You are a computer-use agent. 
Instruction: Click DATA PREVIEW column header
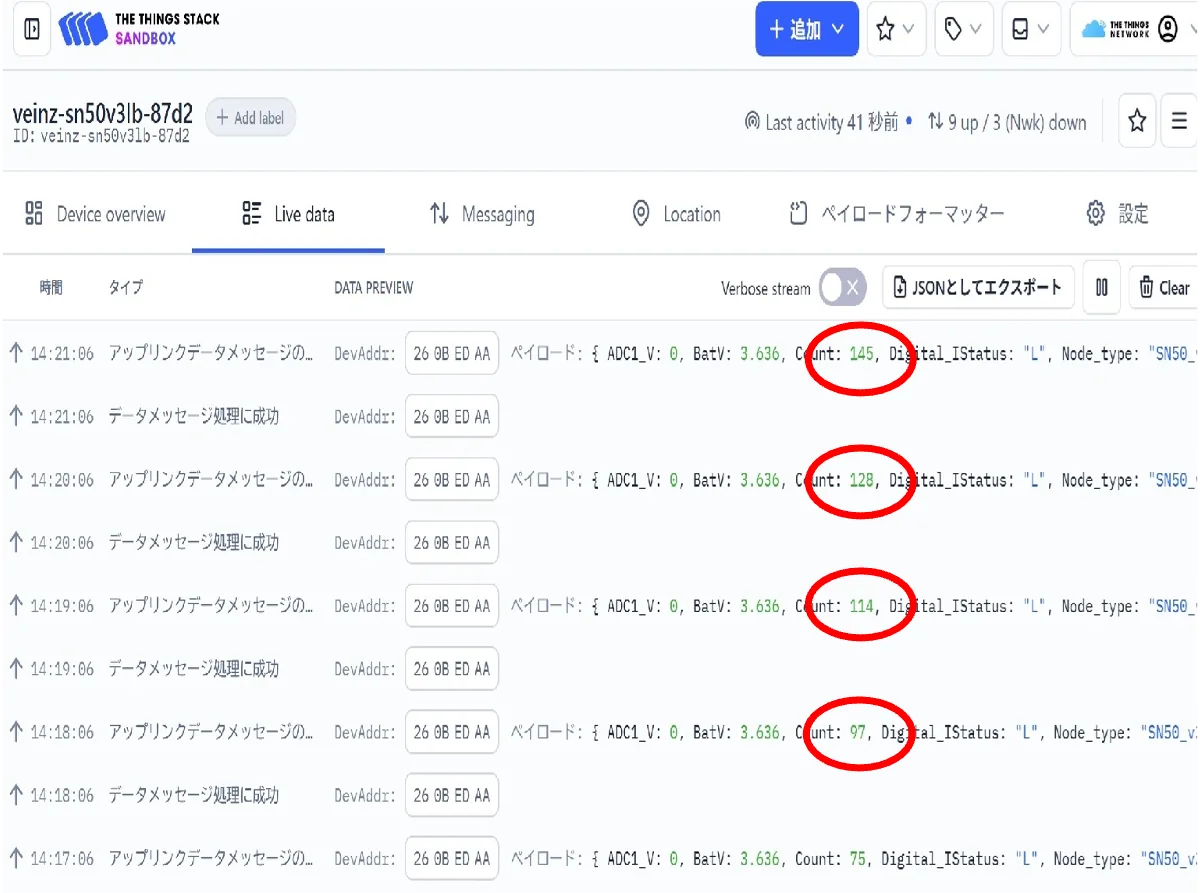(374, 288)
